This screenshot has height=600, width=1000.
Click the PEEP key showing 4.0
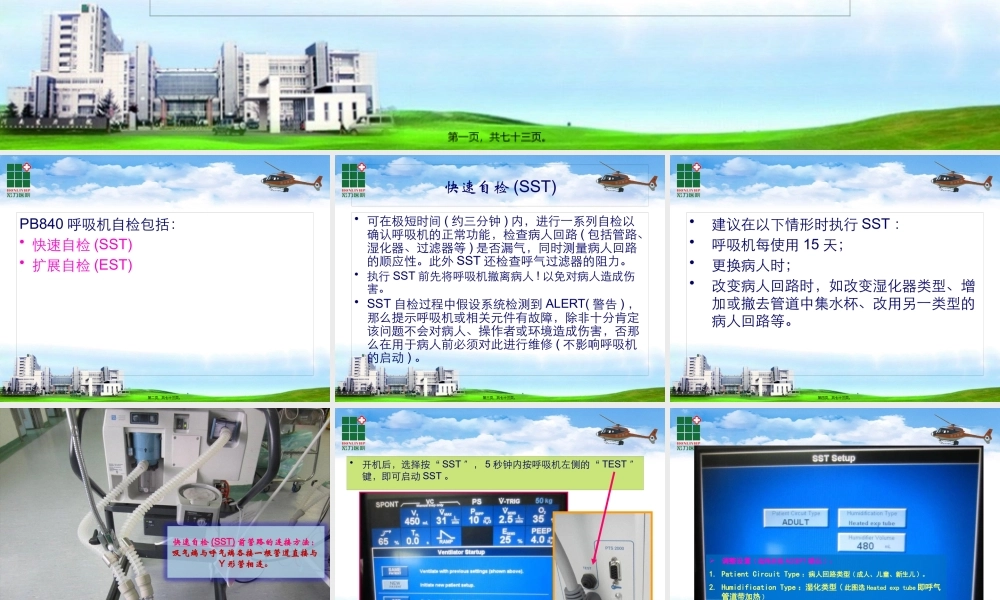point(540,537)
